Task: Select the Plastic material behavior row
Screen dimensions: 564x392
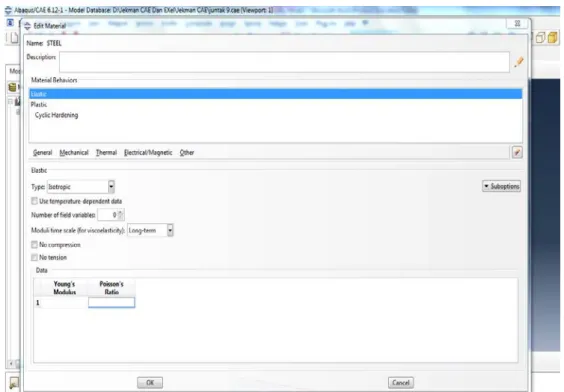Action: coord(276,105)
